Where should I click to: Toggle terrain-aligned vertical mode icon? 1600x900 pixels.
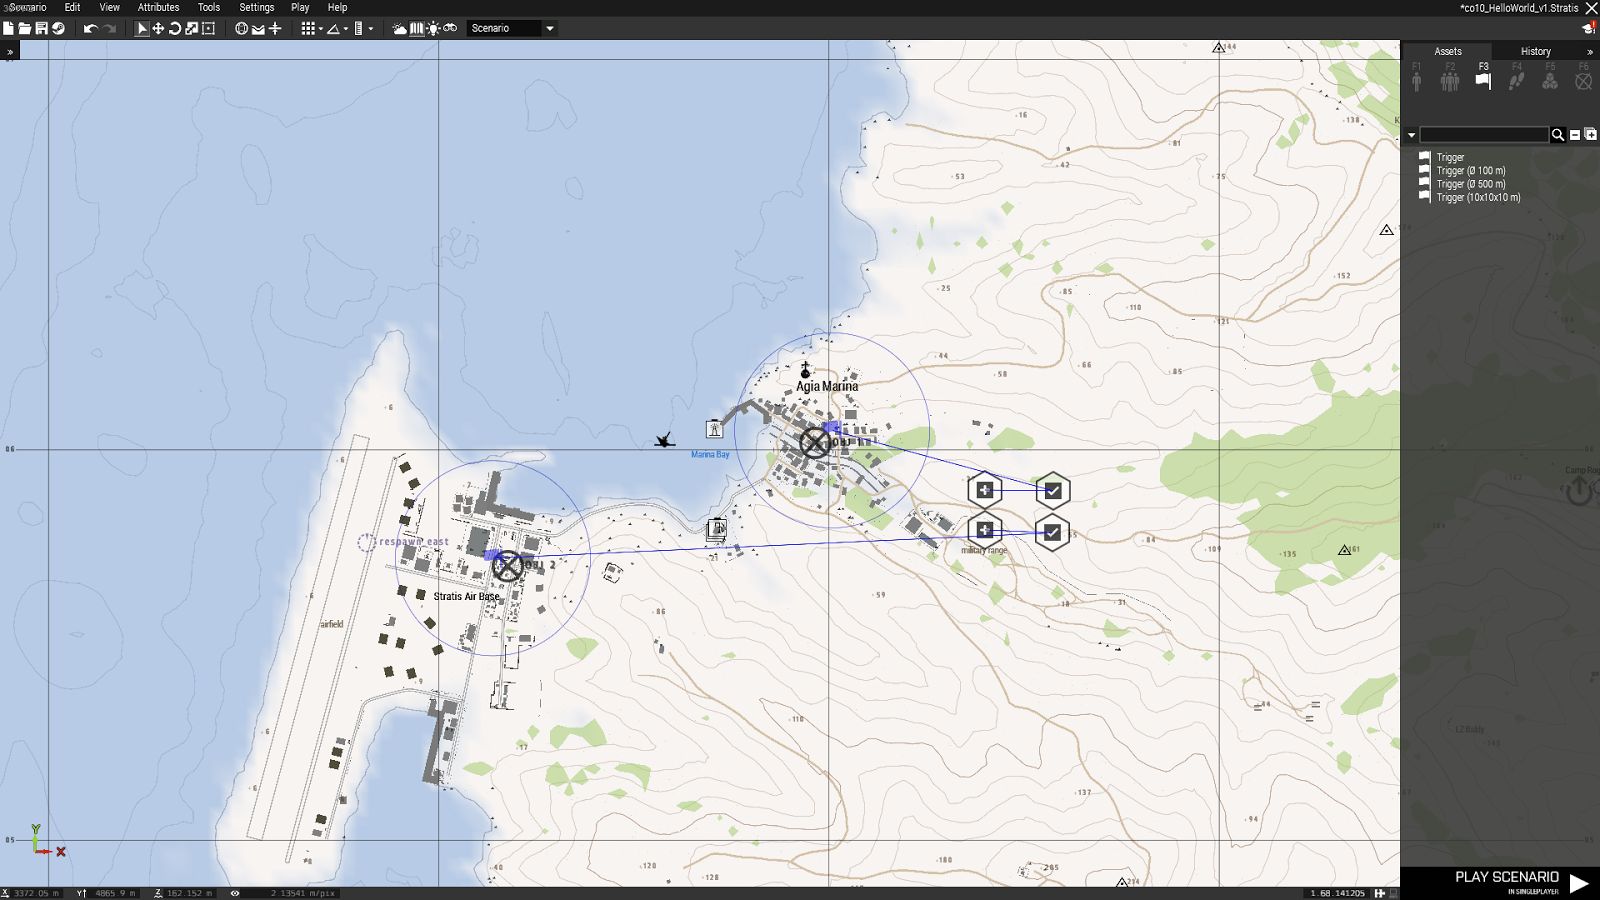click(x=258, y=28)
